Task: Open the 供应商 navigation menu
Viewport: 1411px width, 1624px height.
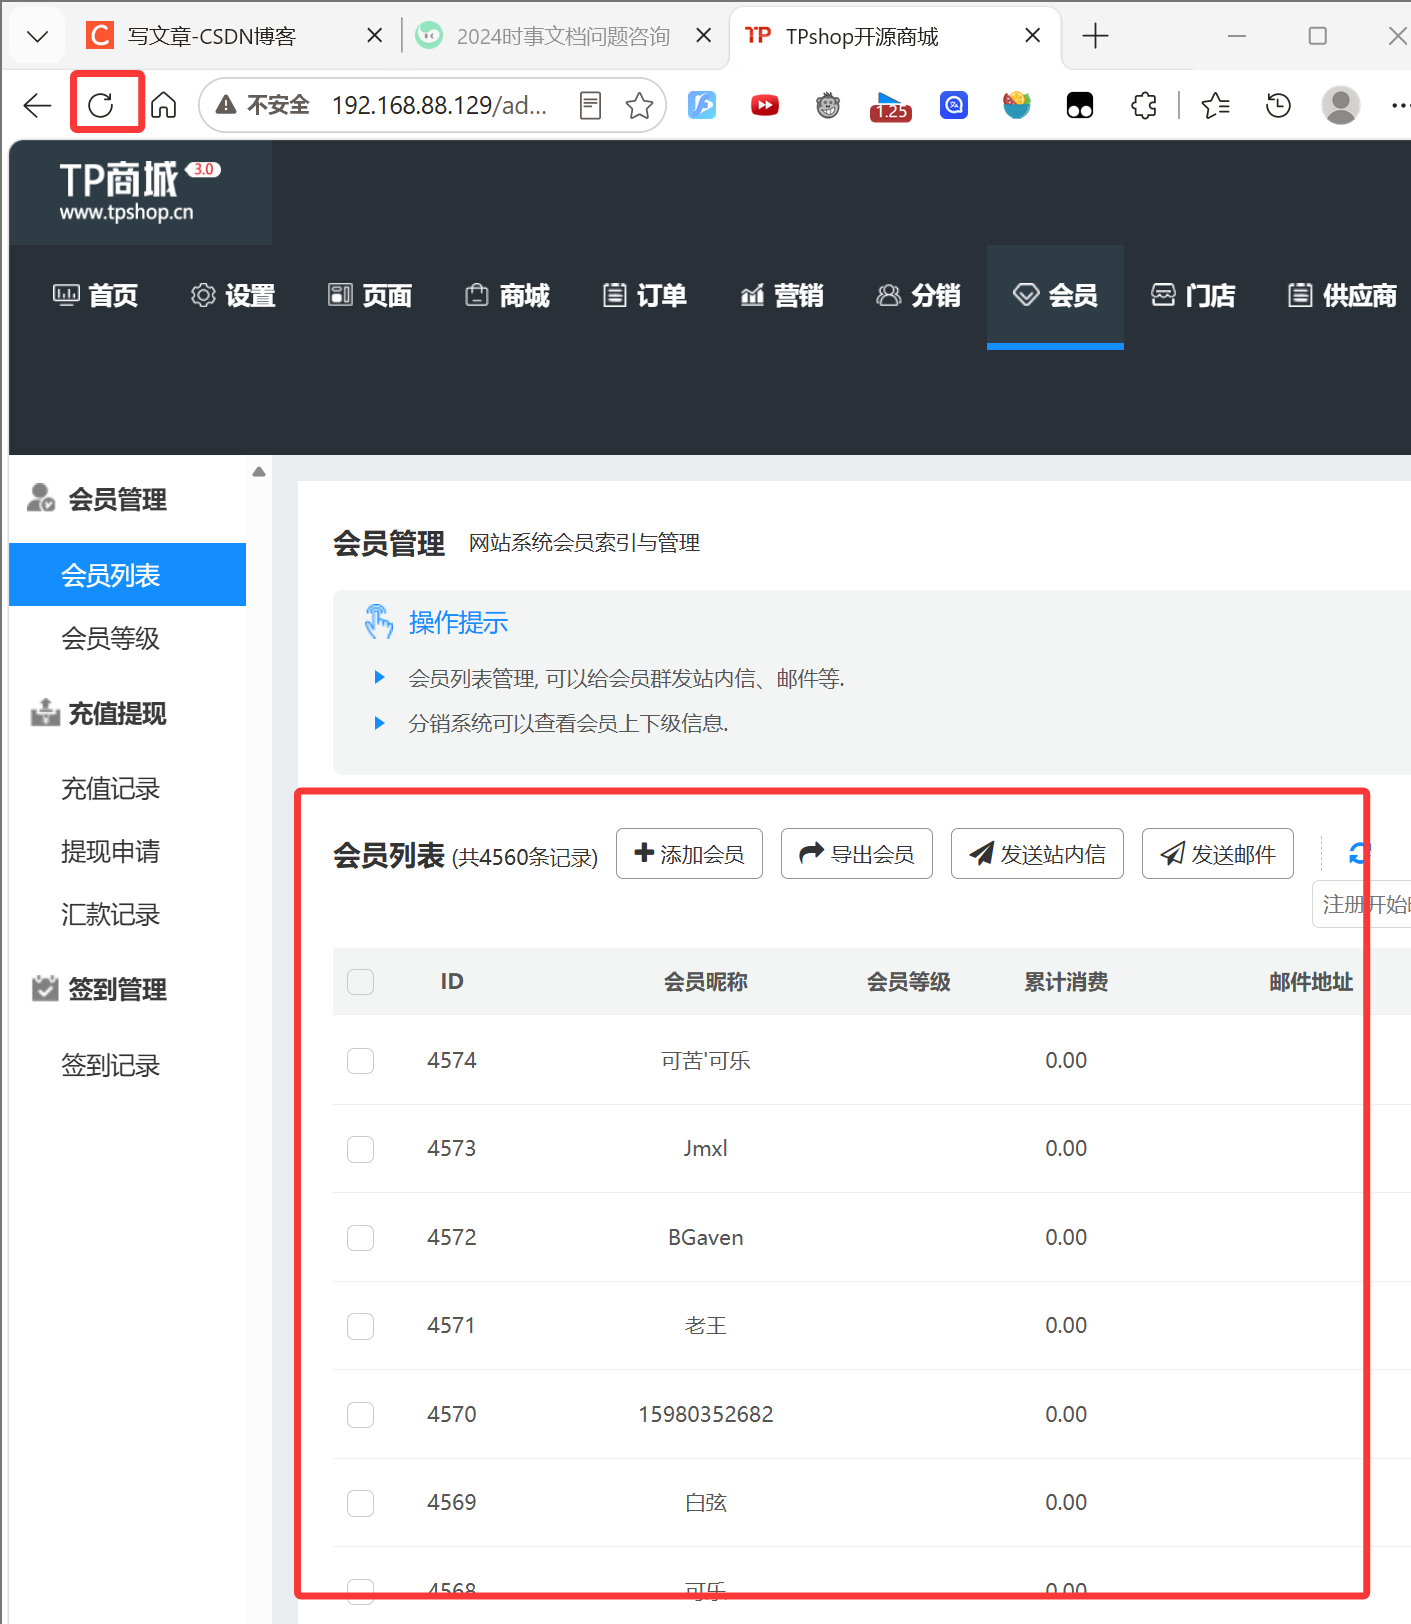Action: (x=1342, y=296)
